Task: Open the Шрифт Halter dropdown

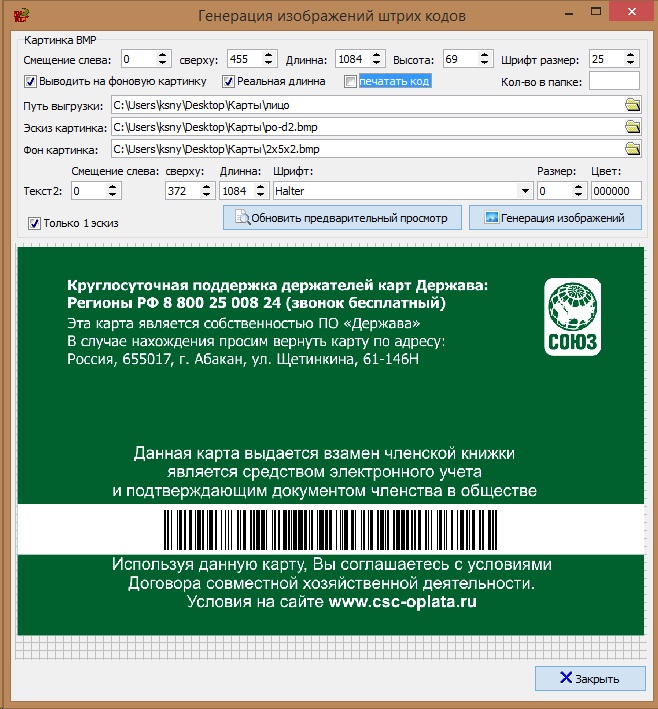Action: [525, 191]
